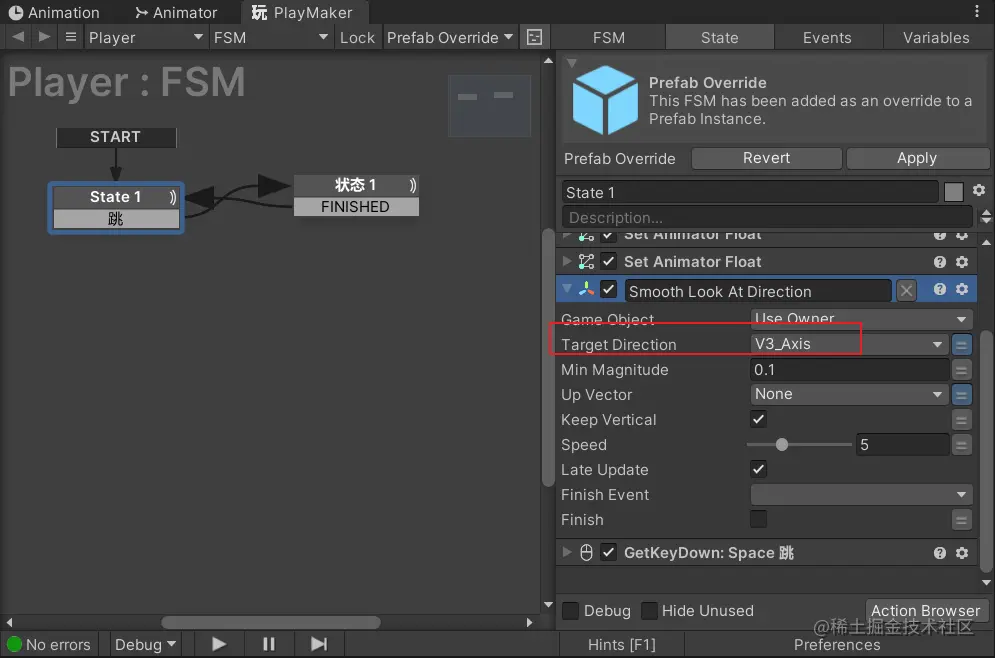This screenshot has height=658, width=995.
Task: Click the Prefab Override cube icon
Action: [x=605, y=100]
